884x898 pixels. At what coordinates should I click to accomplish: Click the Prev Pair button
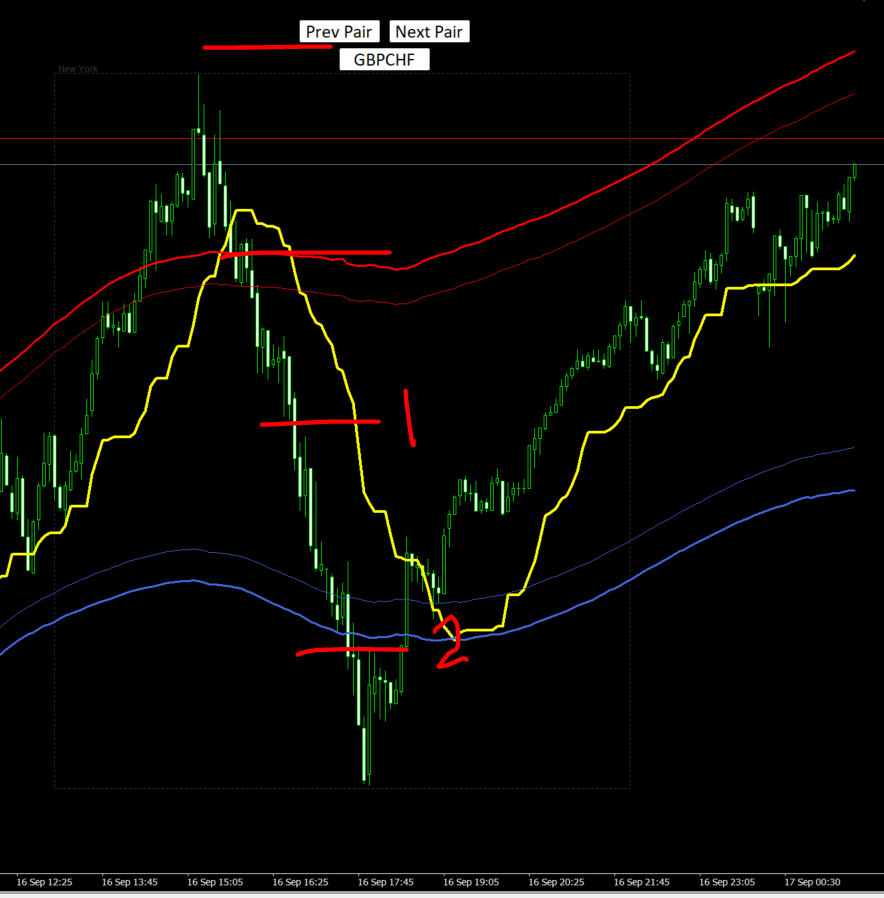click(338, 32)
